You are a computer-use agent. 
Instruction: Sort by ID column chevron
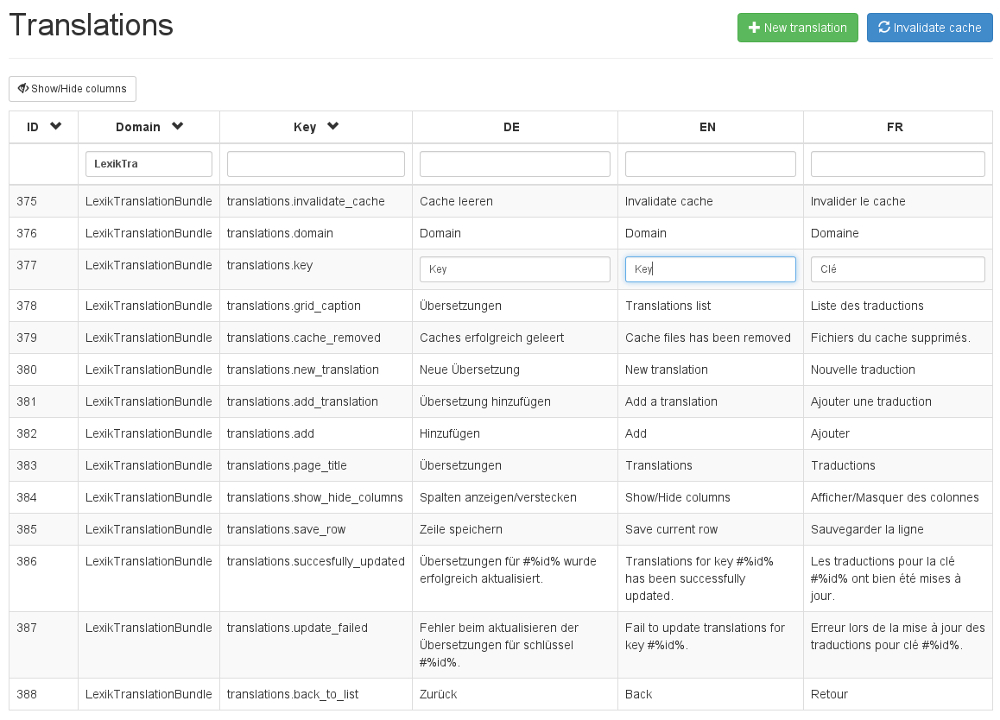56,126
